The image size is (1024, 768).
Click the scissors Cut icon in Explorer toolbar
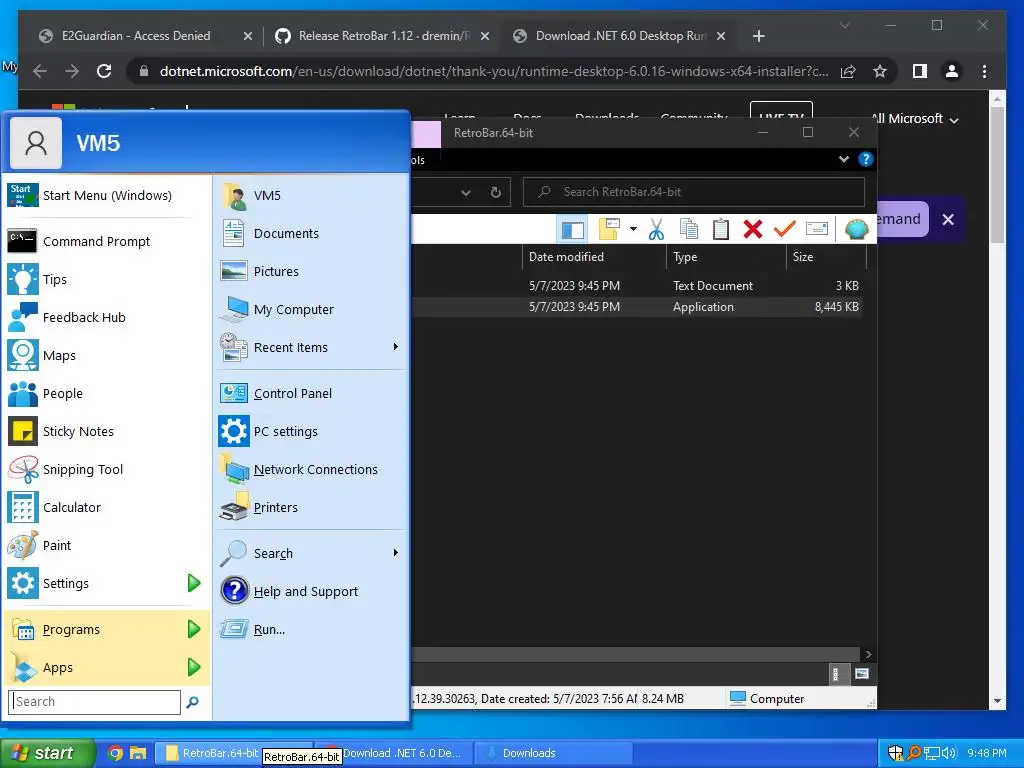click(656, 229)
